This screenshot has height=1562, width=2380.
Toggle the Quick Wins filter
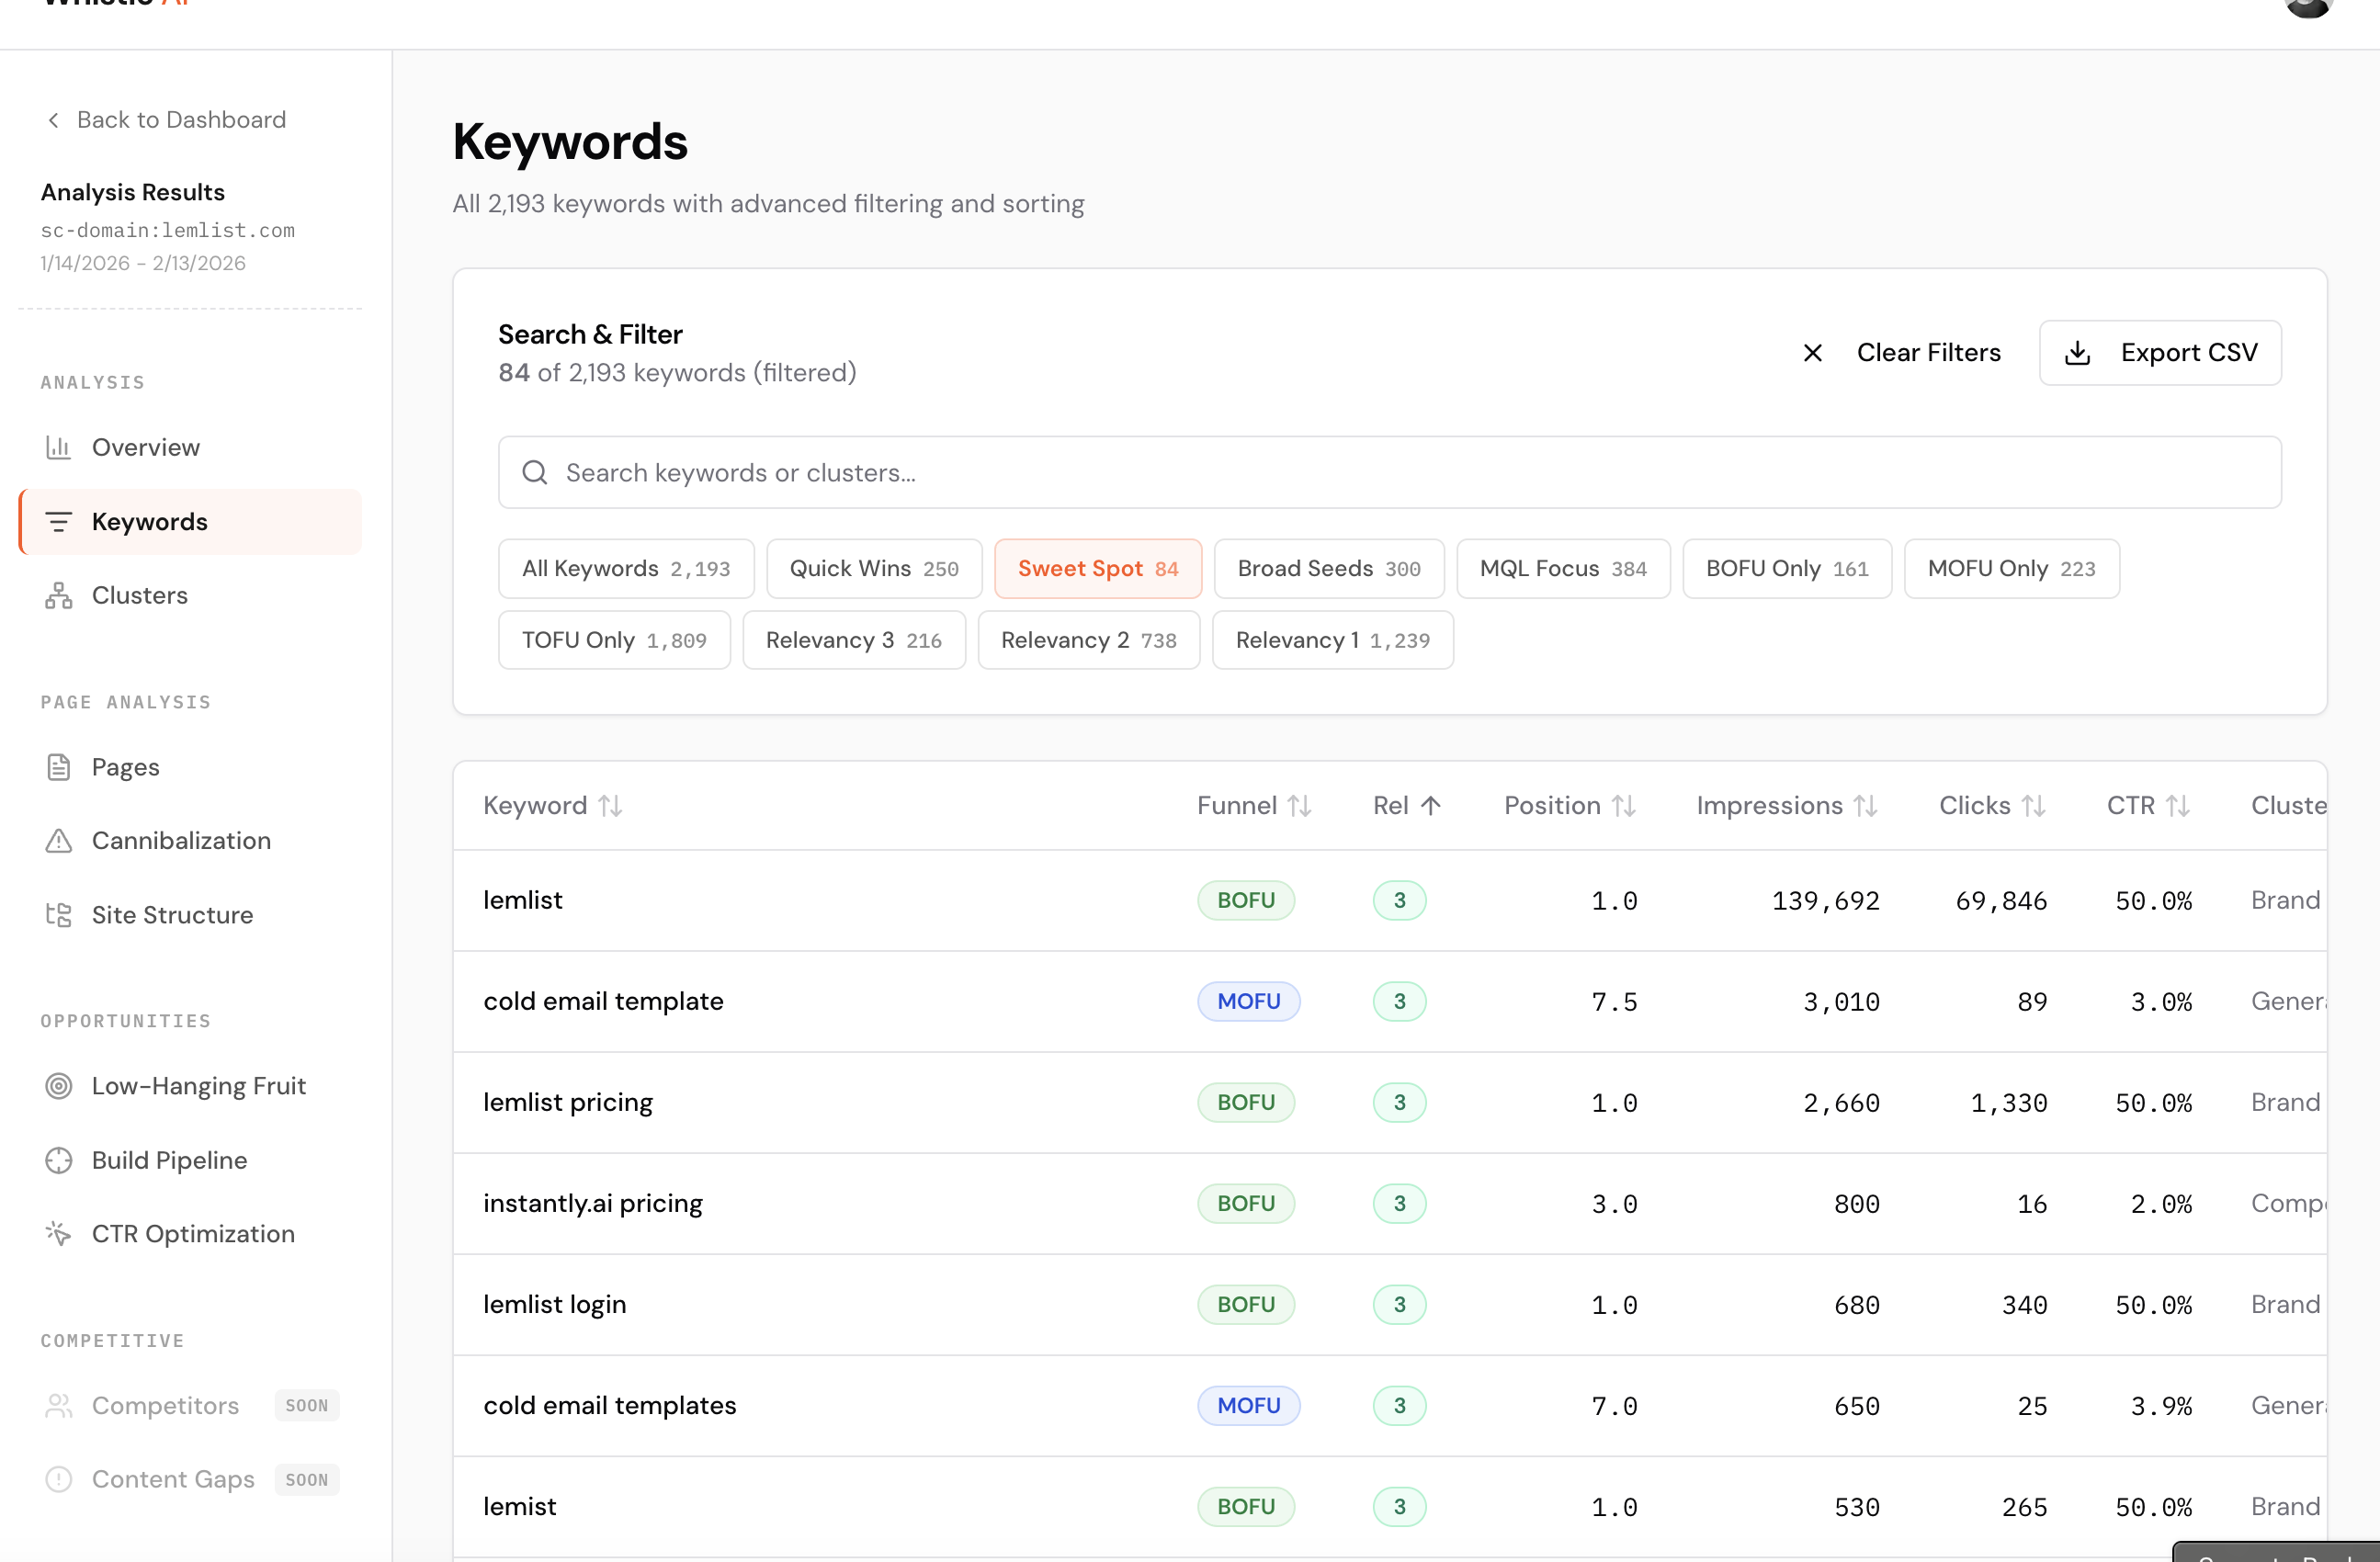click(x=873, y=568)
